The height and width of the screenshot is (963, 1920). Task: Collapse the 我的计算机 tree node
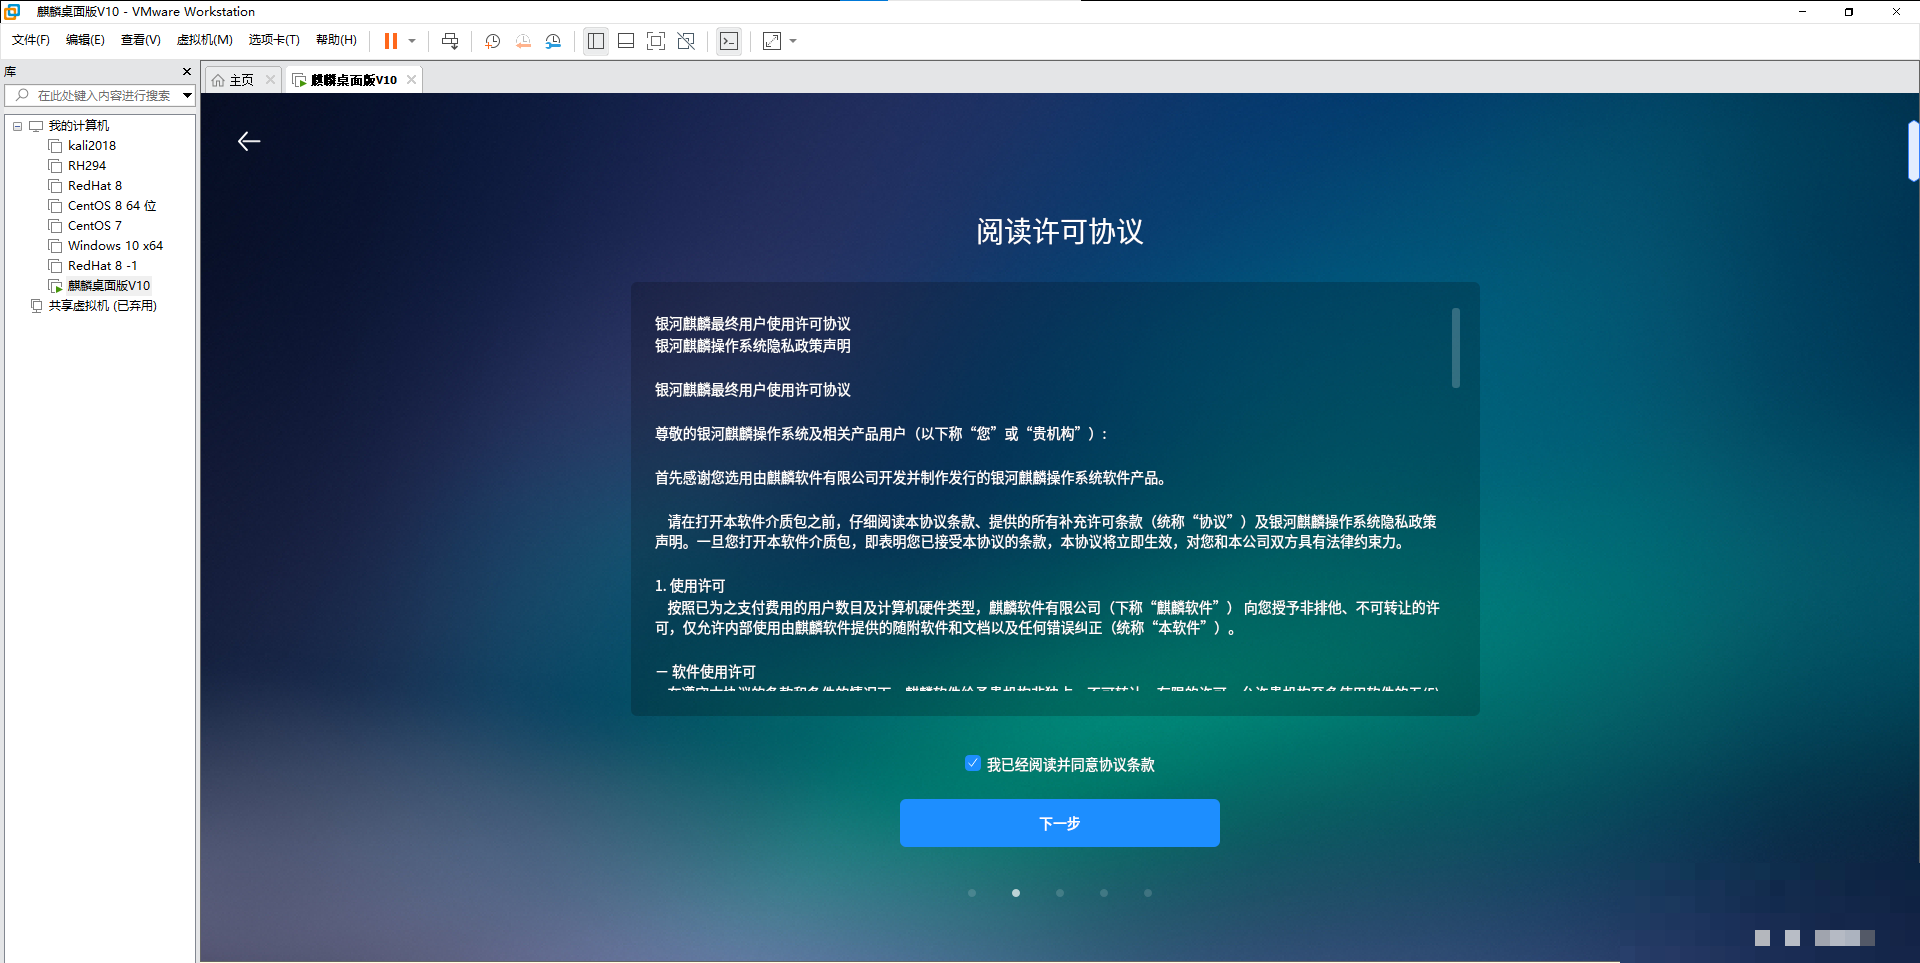pos(17,125)
